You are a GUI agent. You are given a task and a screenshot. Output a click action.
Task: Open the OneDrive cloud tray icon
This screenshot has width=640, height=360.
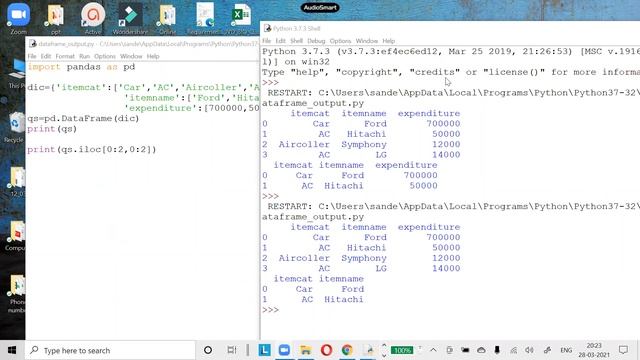coord(481,350)
